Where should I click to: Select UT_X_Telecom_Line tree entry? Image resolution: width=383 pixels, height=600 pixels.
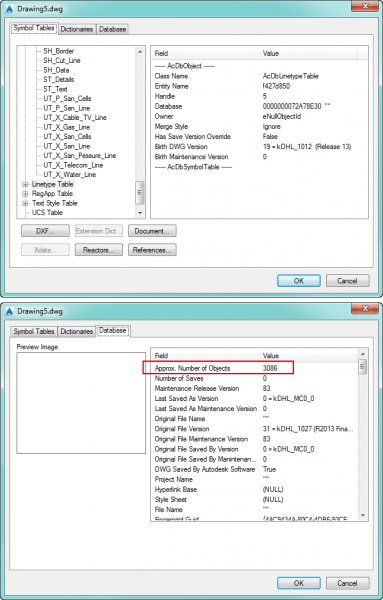[73, 165]
